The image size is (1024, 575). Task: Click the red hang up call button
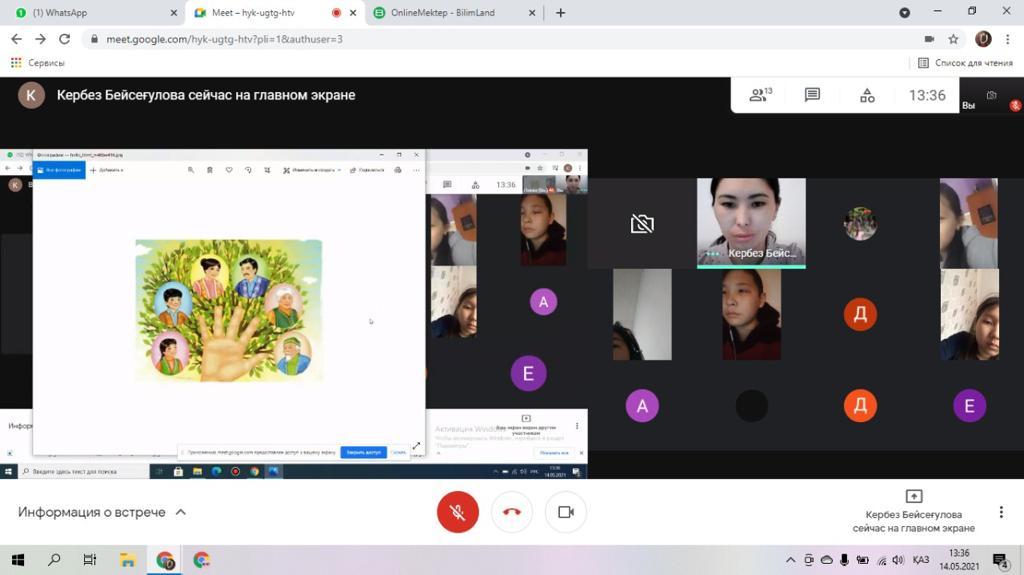512,512
